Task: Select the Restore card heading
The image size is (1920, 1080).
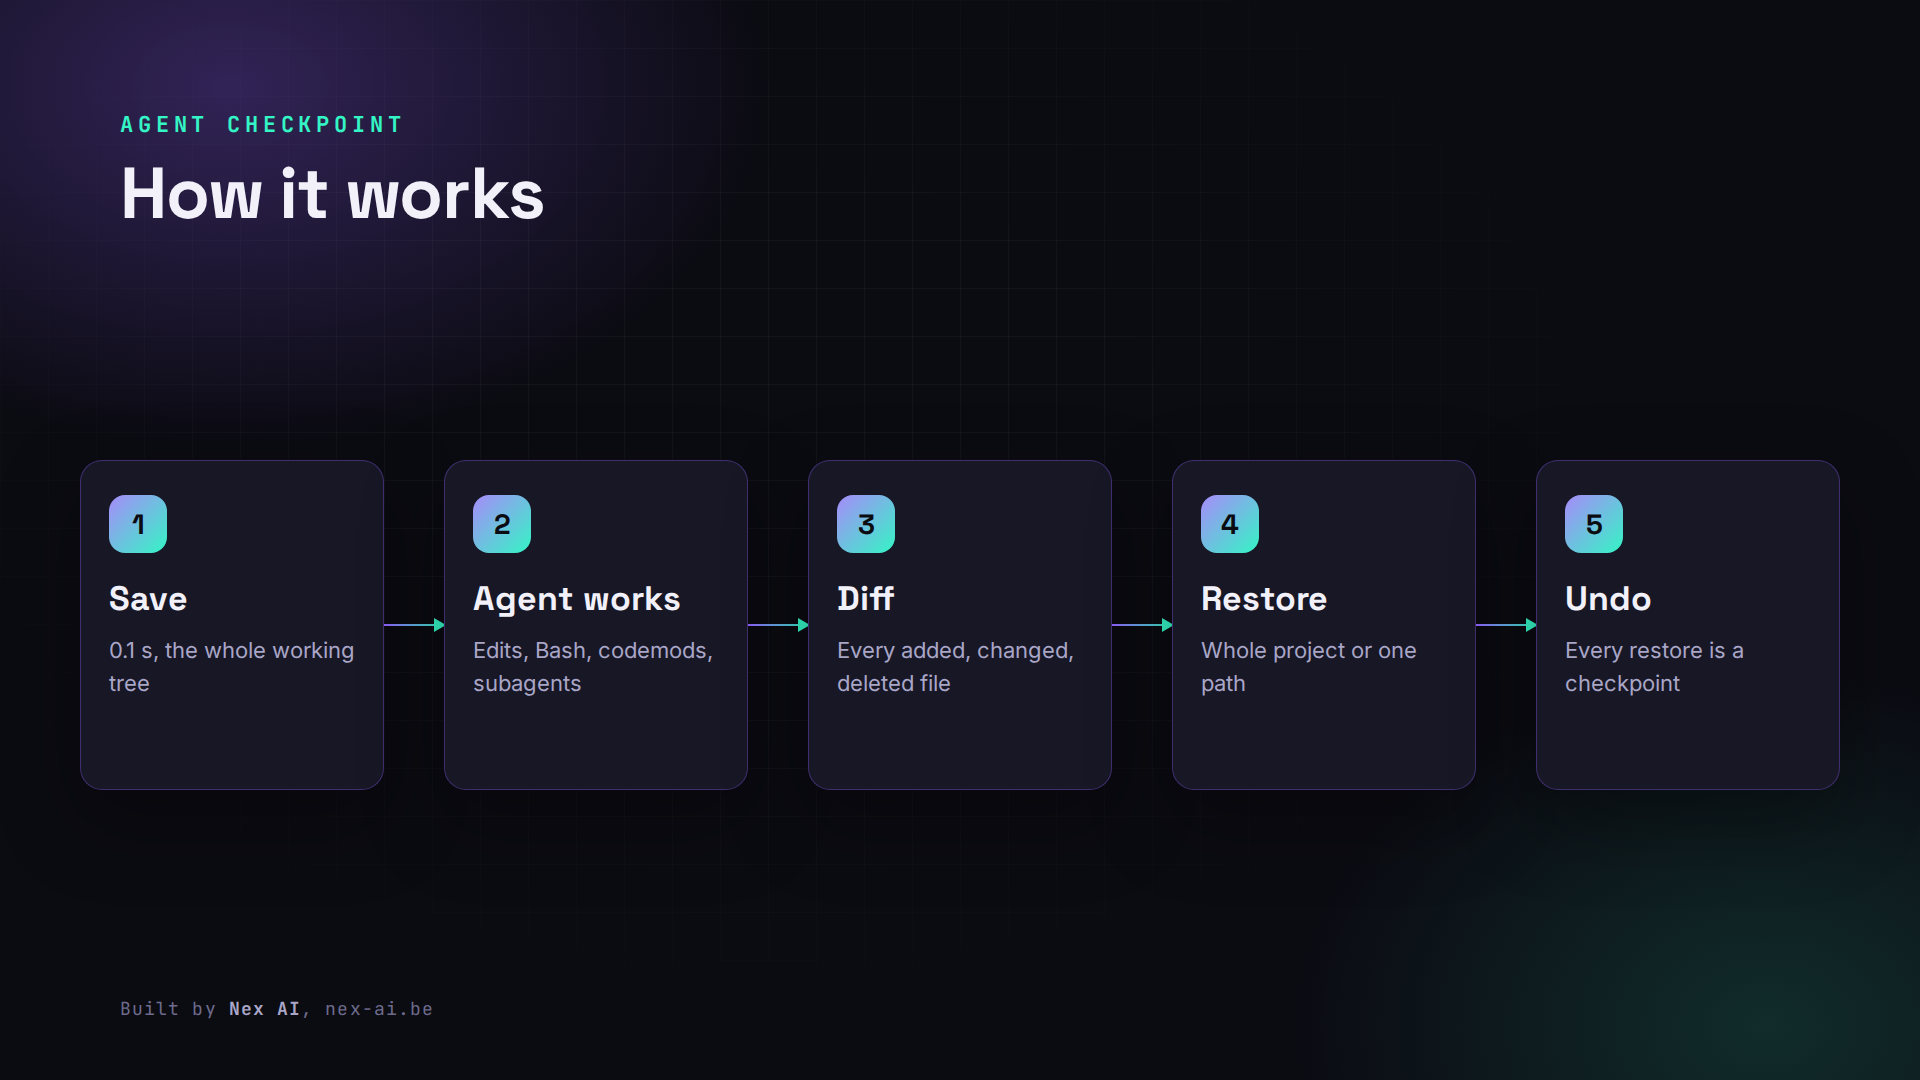Action: click(x=1264, y=599)
